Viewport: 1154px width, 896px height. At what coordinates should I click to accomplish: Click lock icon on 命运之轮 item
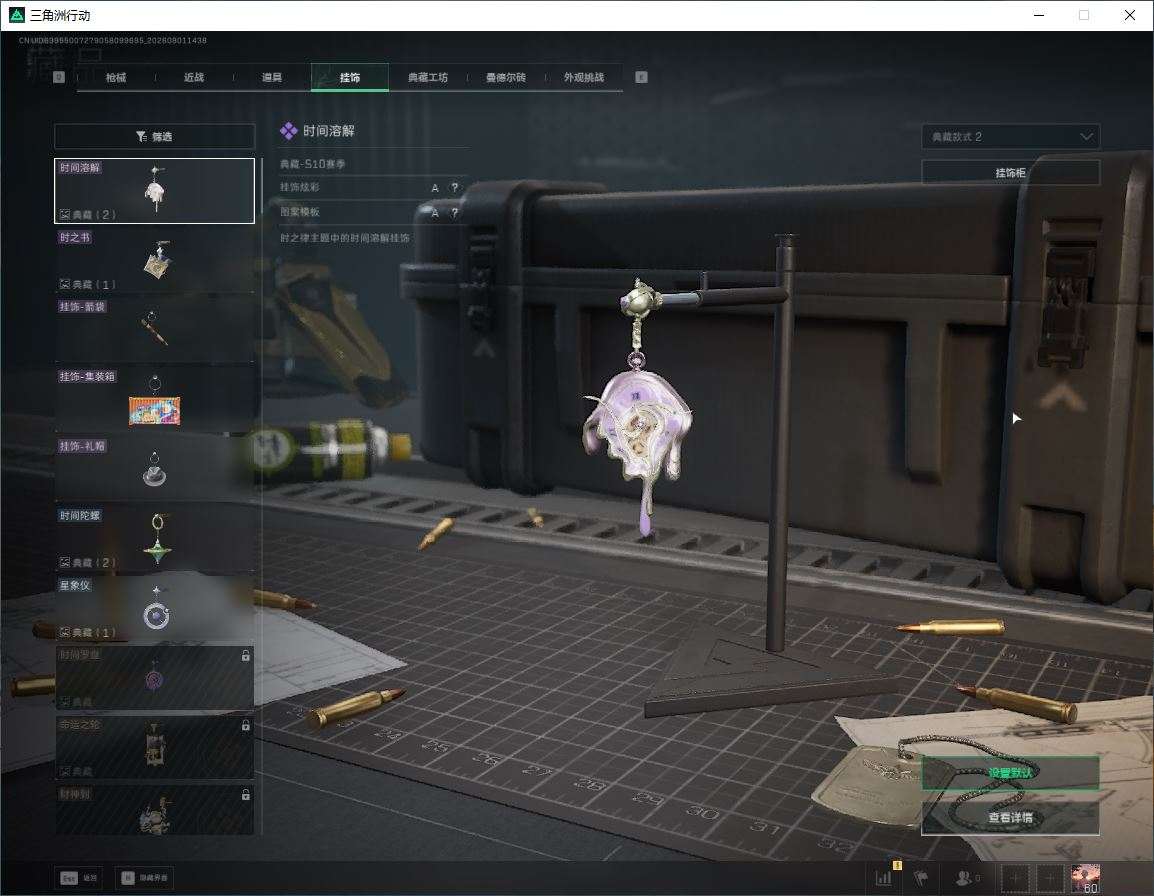point(246,725)
